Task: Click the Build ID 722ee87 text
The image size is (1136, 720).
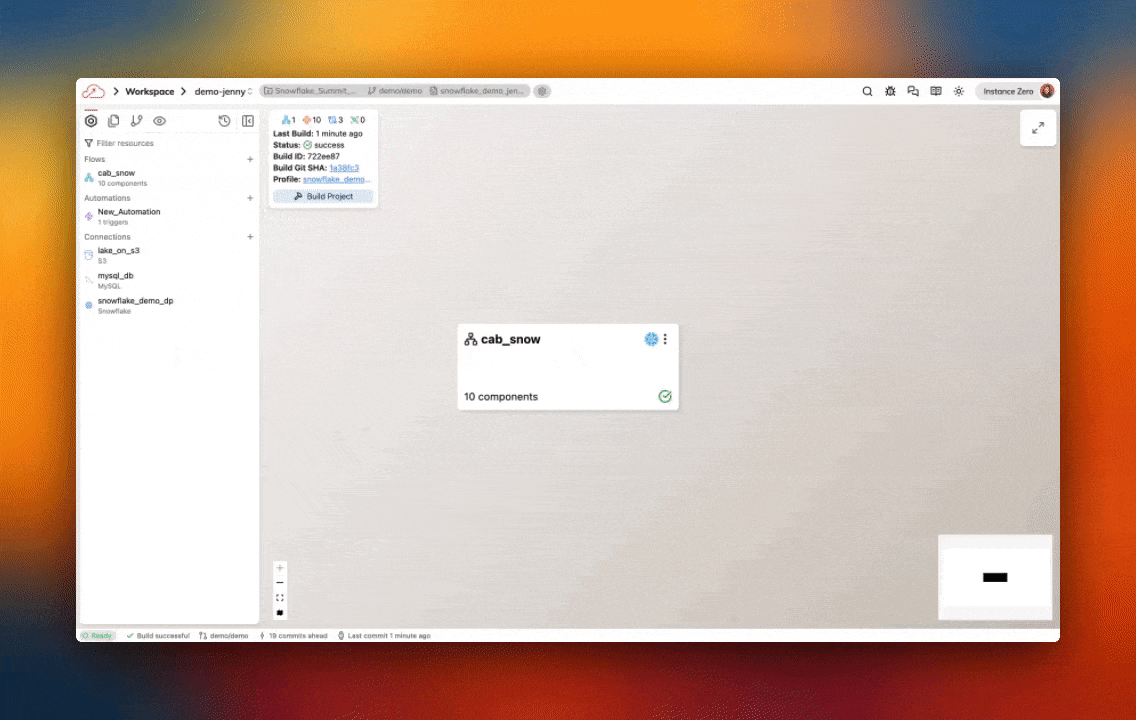Action: coord(306,156)
